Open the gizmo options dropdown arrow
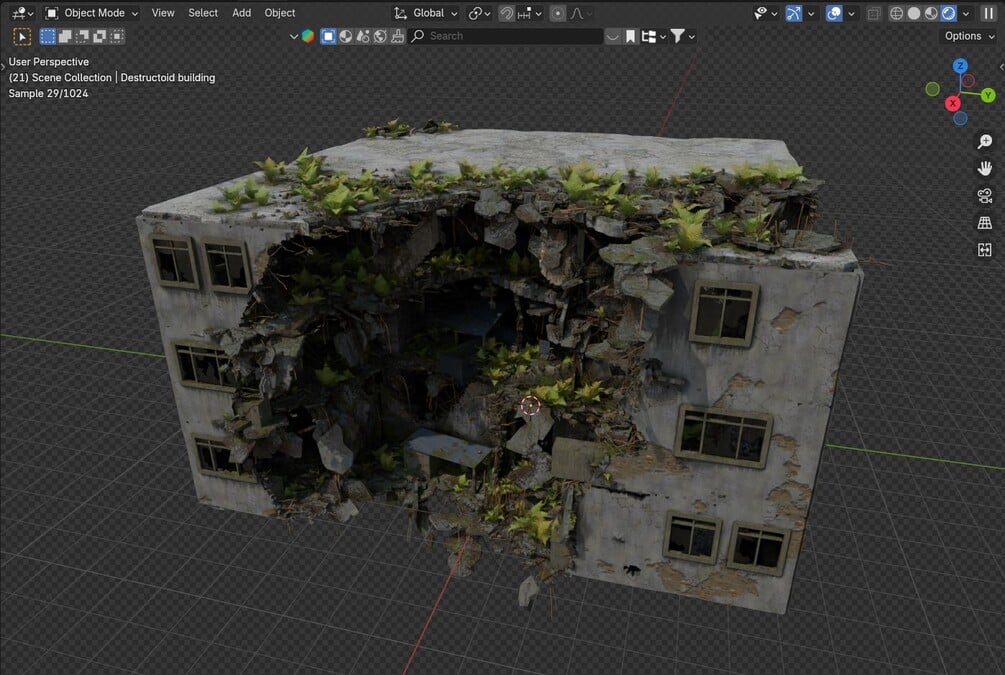The height and width of the screenshot is (675, 1005). (x=811, y=13)
